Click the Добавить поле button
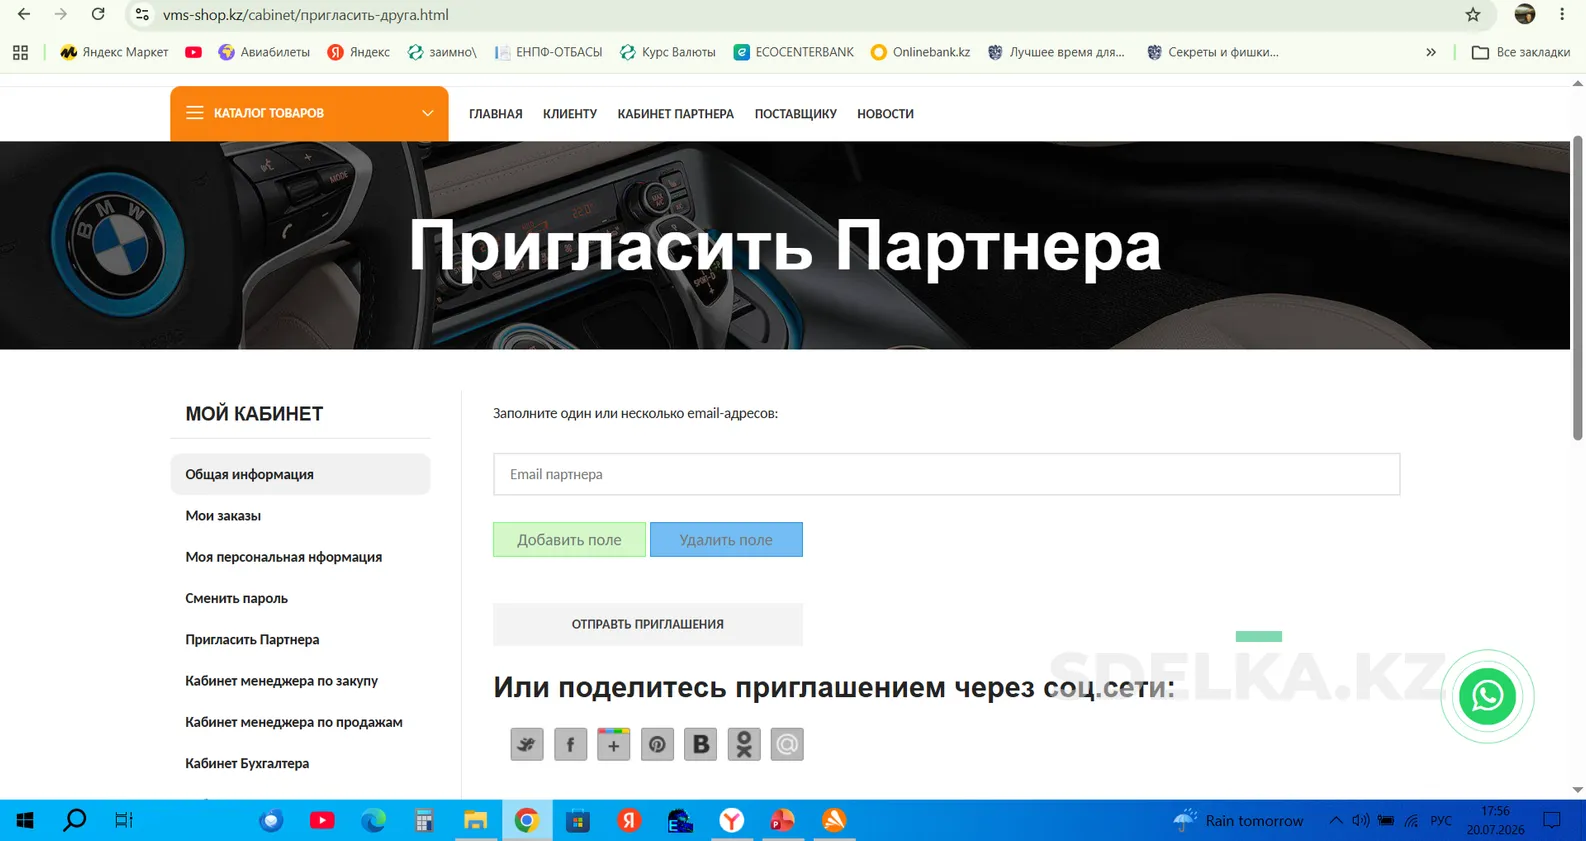Image resolution: width=1586 pixels, height=841 pixels. tap(569, 540)
